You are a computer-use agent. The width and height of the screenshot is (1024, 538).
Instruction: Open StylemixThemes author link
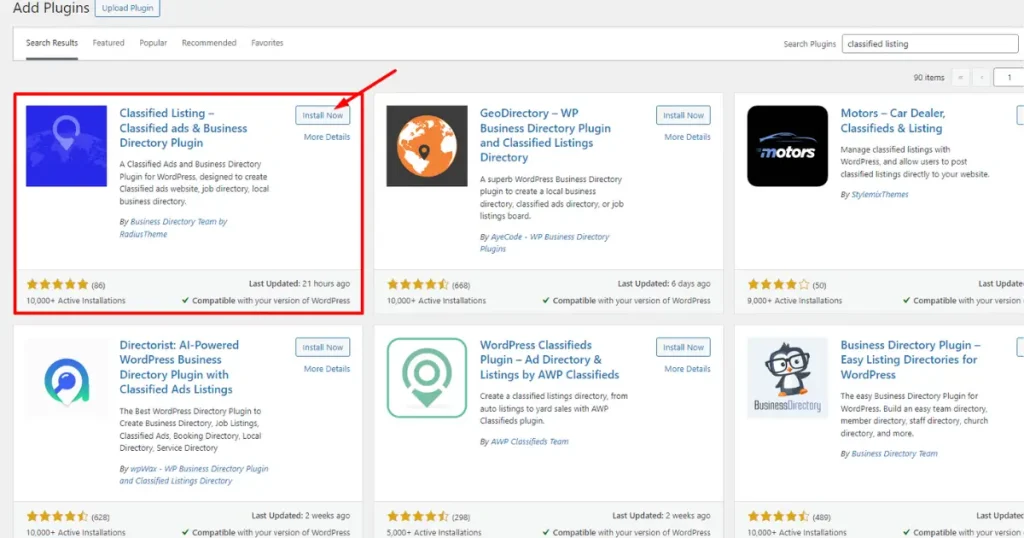880,195
